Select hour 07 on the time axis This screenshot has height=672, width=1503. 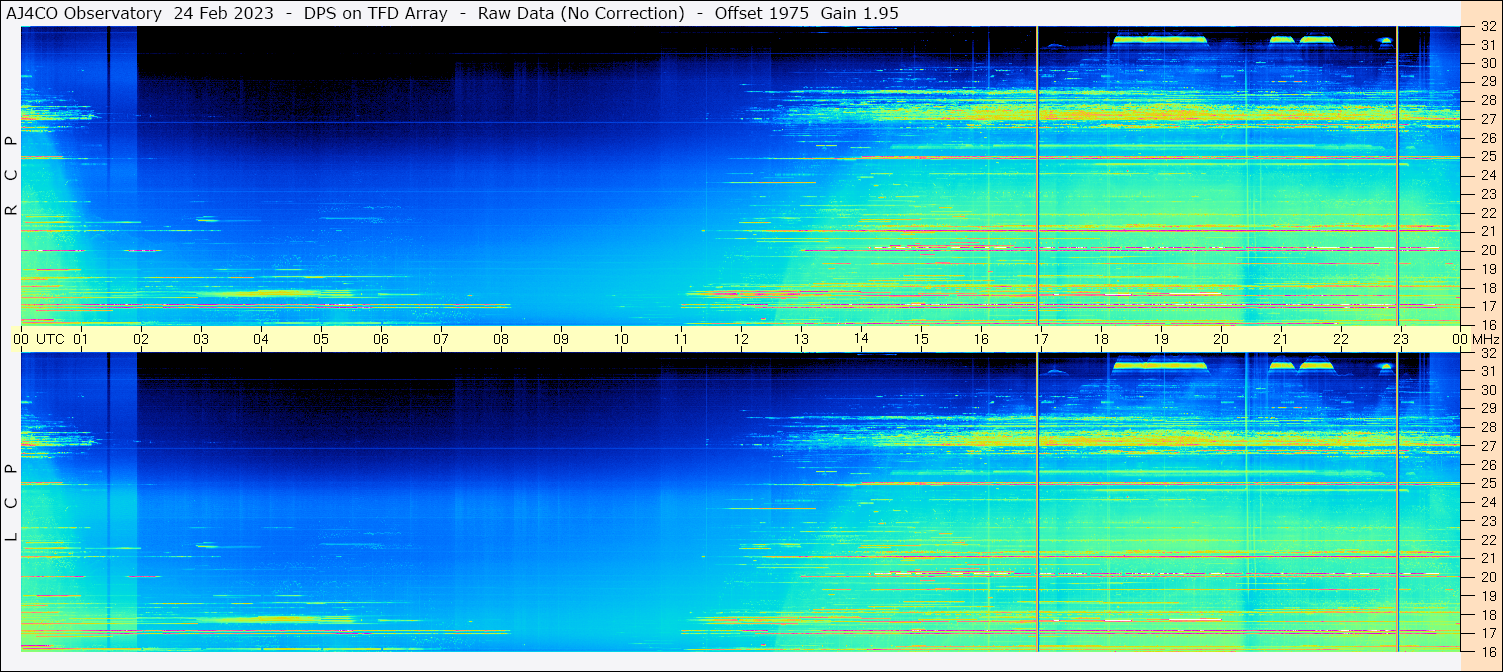[x=441, y=339]
